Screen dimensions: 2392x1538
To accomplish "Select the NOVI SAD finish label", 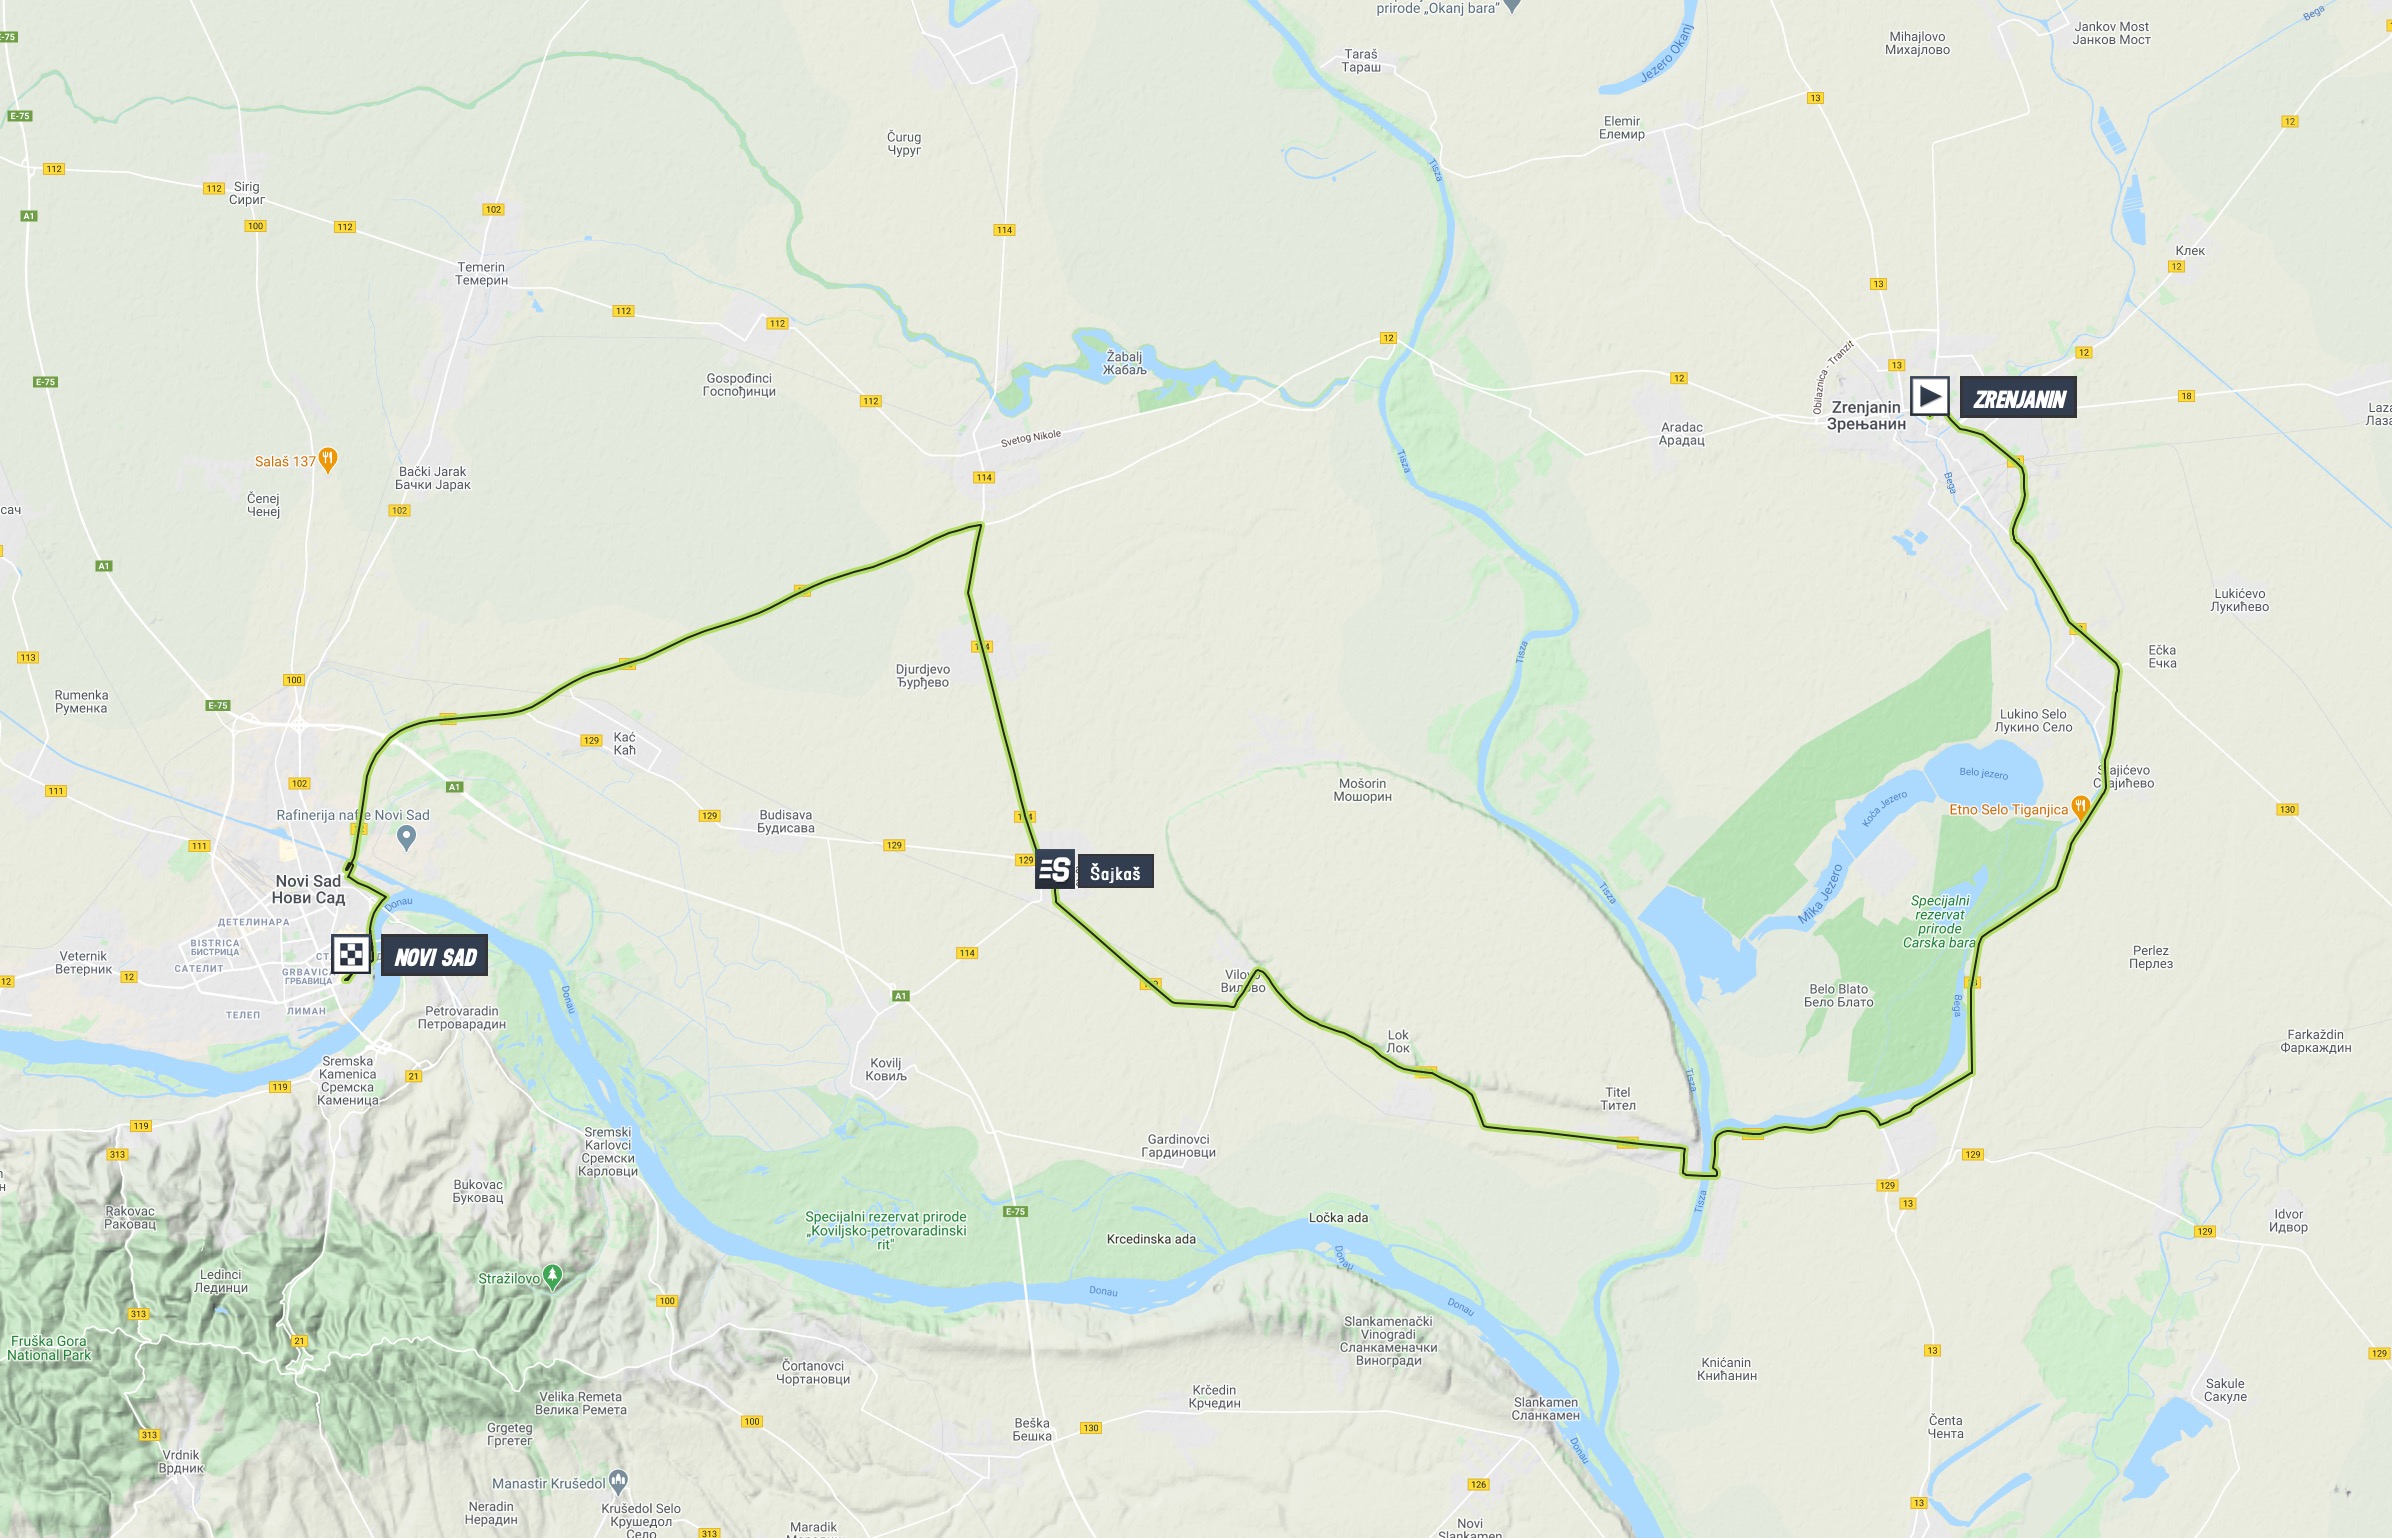I will [x=435, y=956].
